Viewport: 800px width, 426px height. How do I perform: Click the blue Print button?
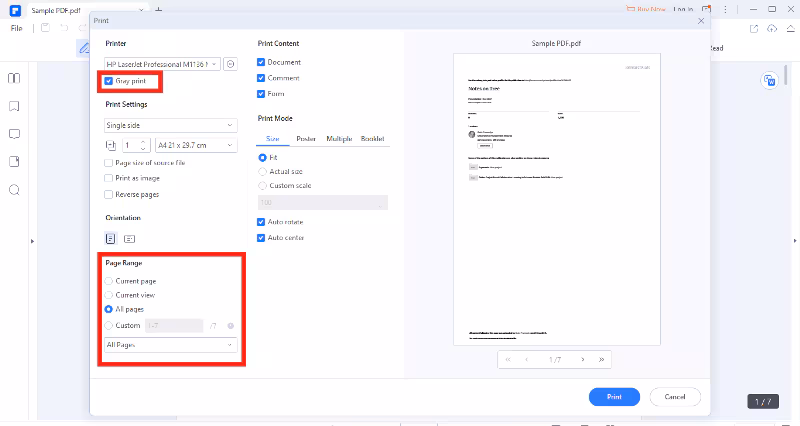[x=614, y=397]
